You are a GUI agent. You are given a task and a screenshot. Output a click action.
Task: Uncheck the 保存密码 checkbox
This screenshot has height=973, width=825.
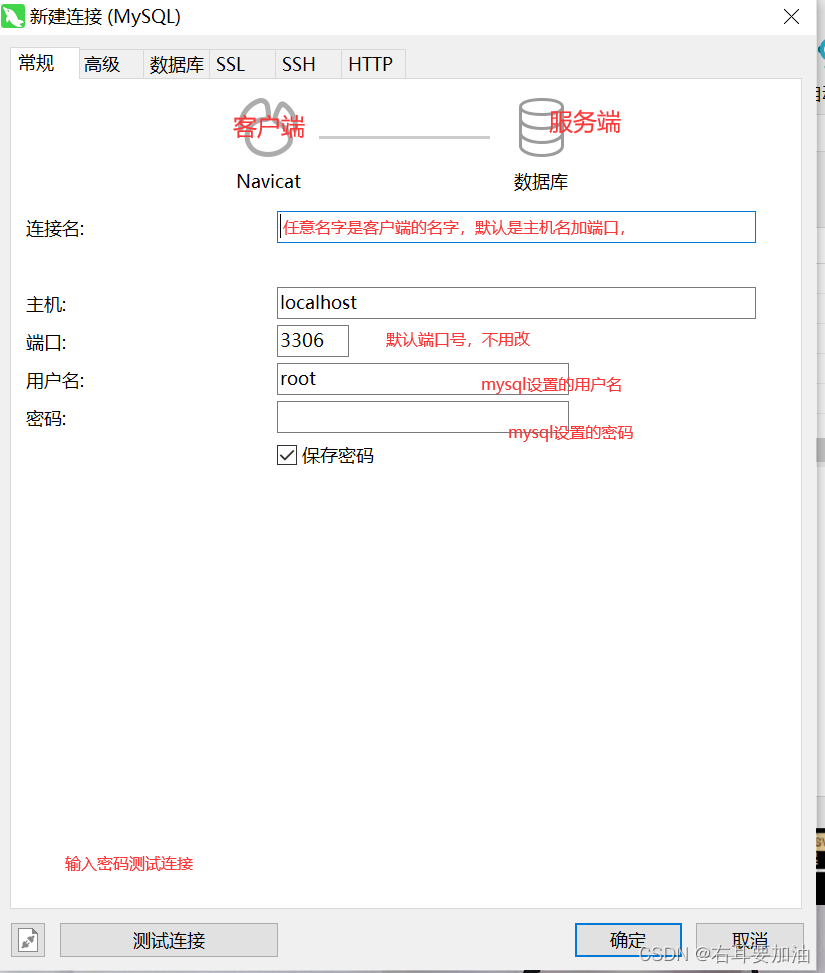pyautogui.click(x=287, y=455)
